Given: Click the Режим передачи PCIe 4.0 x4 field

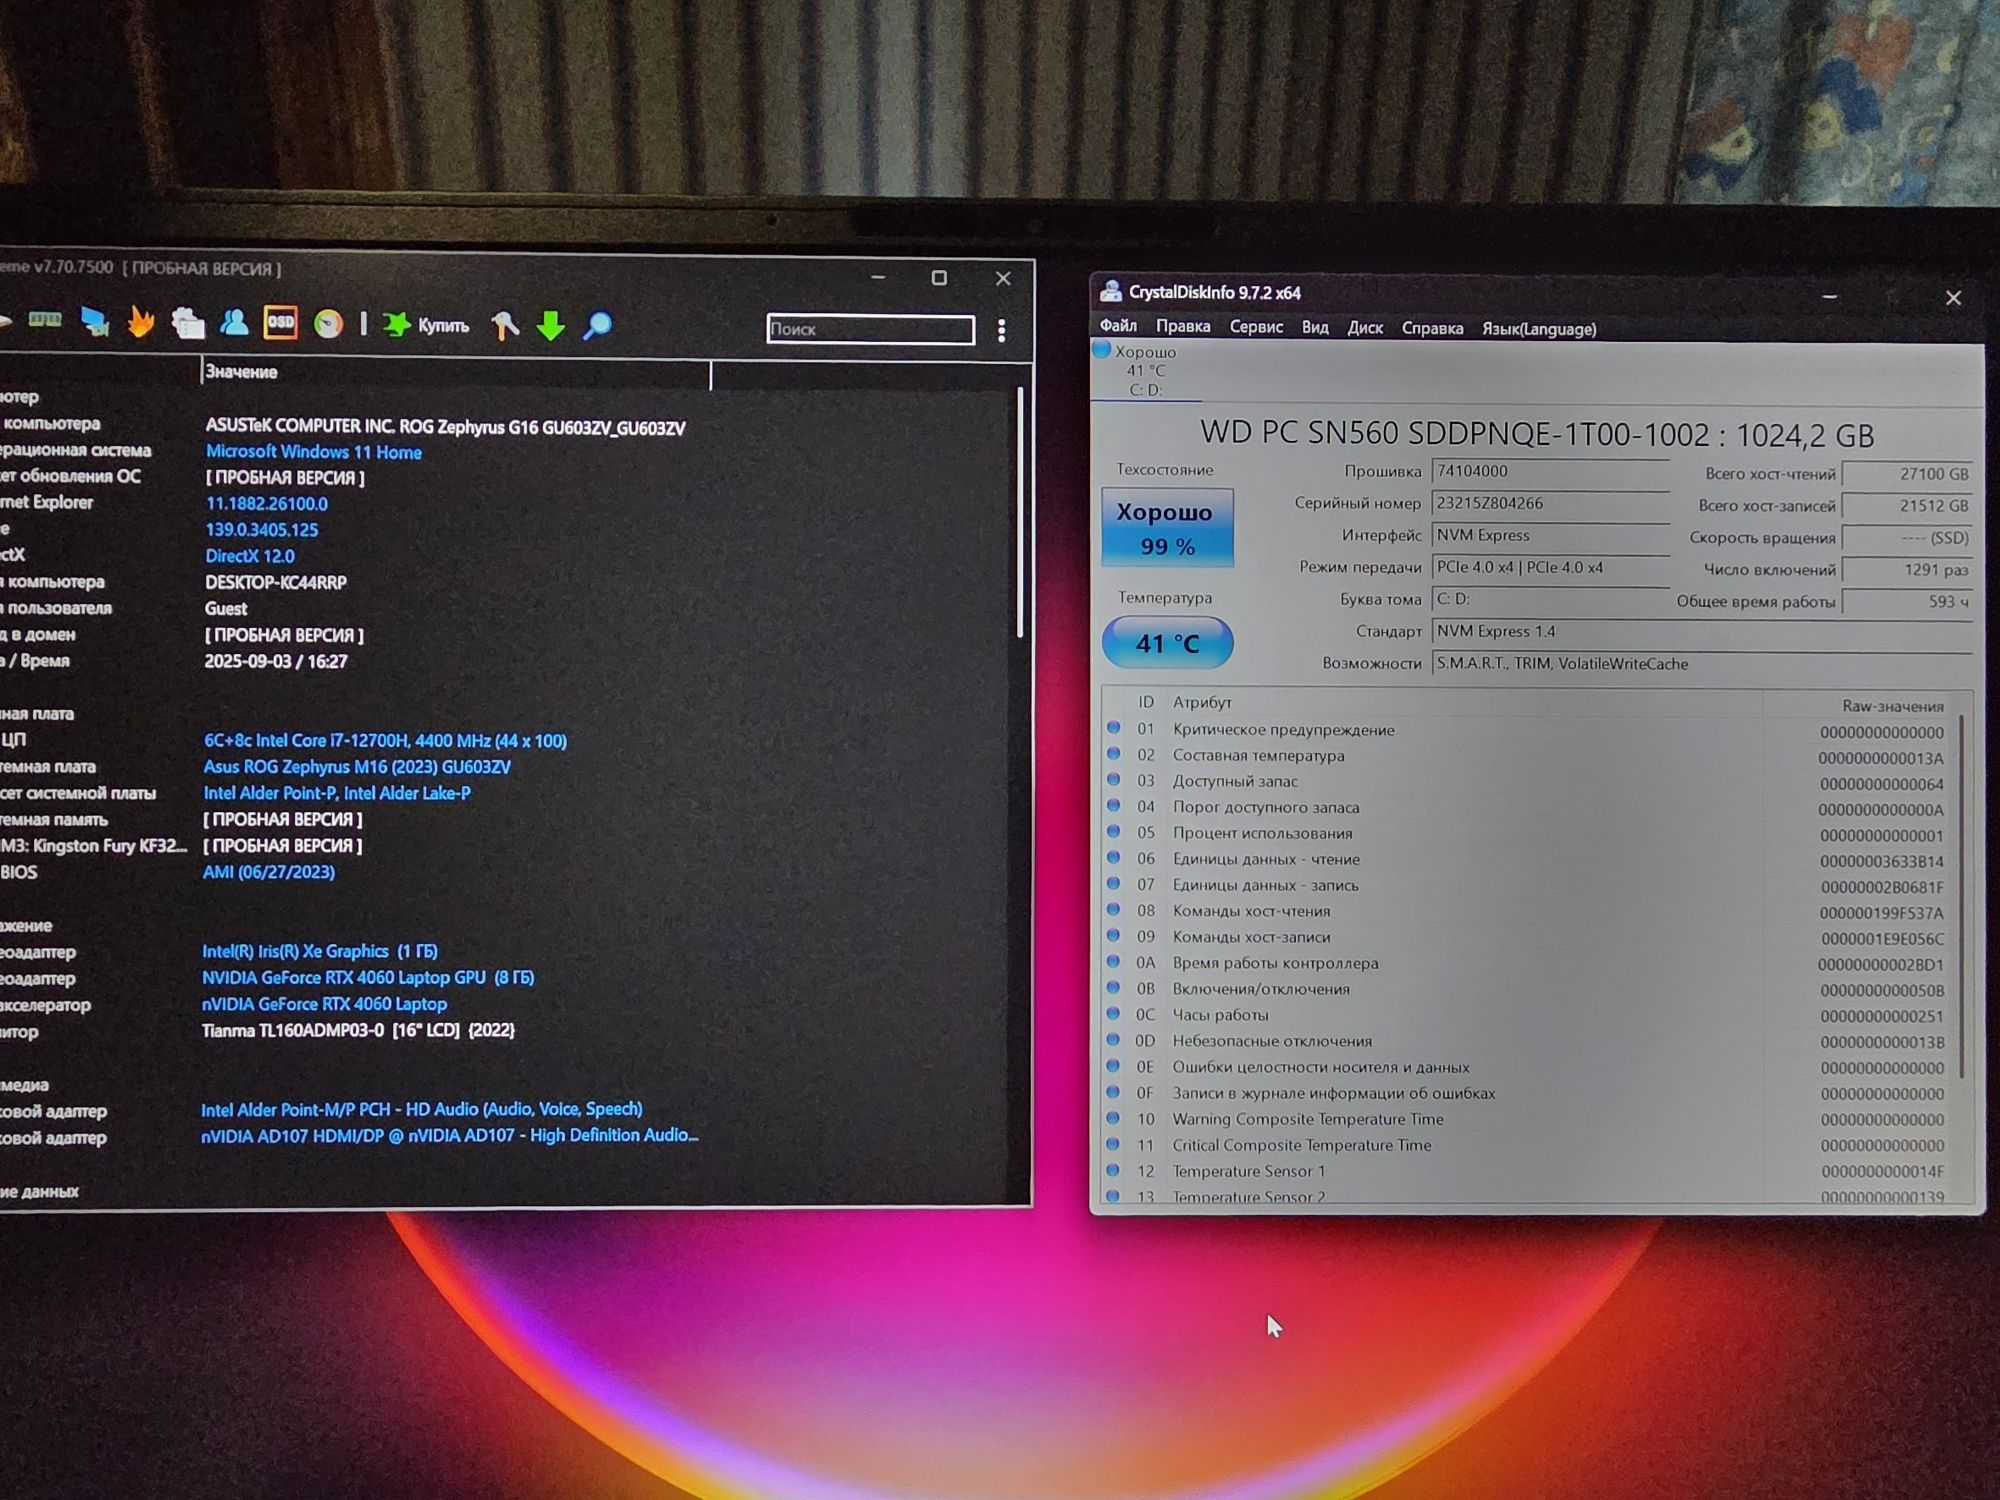Looking at the screenshot, I should [x=1551, y=568].
